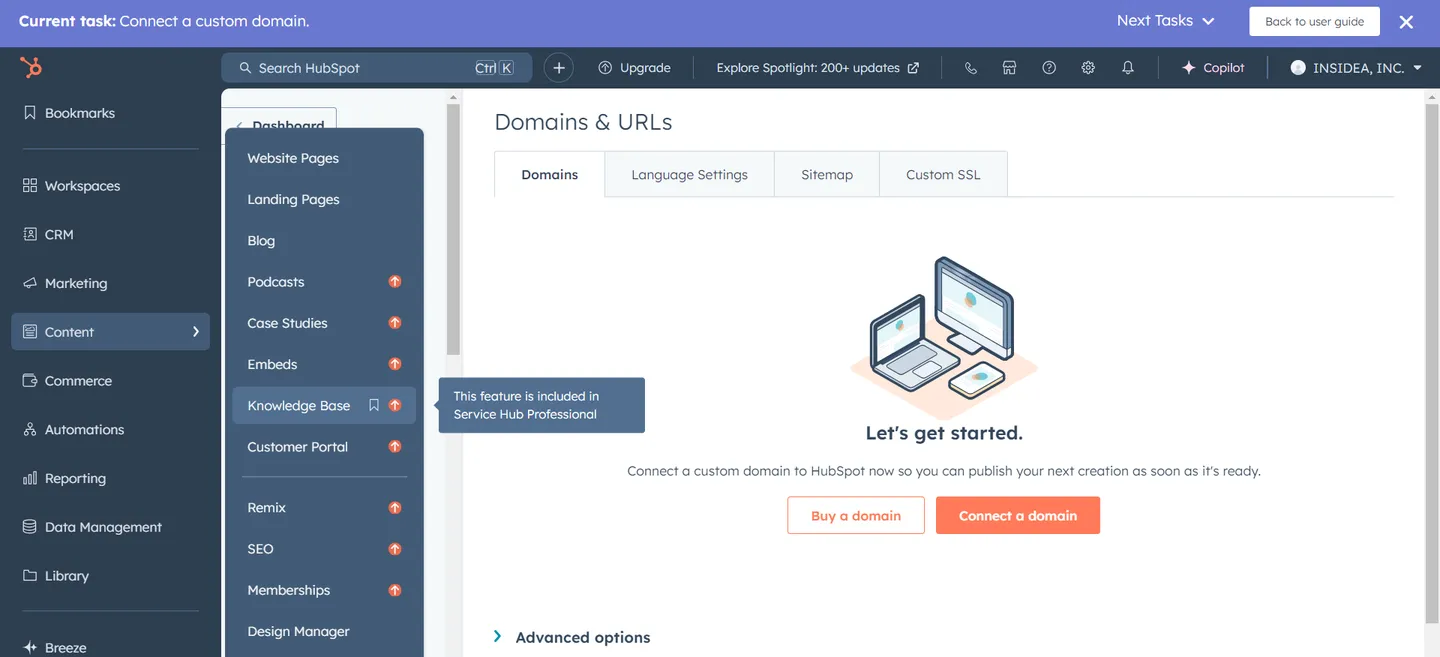Expand the Content sidebar menu

[x=110, y=332]
